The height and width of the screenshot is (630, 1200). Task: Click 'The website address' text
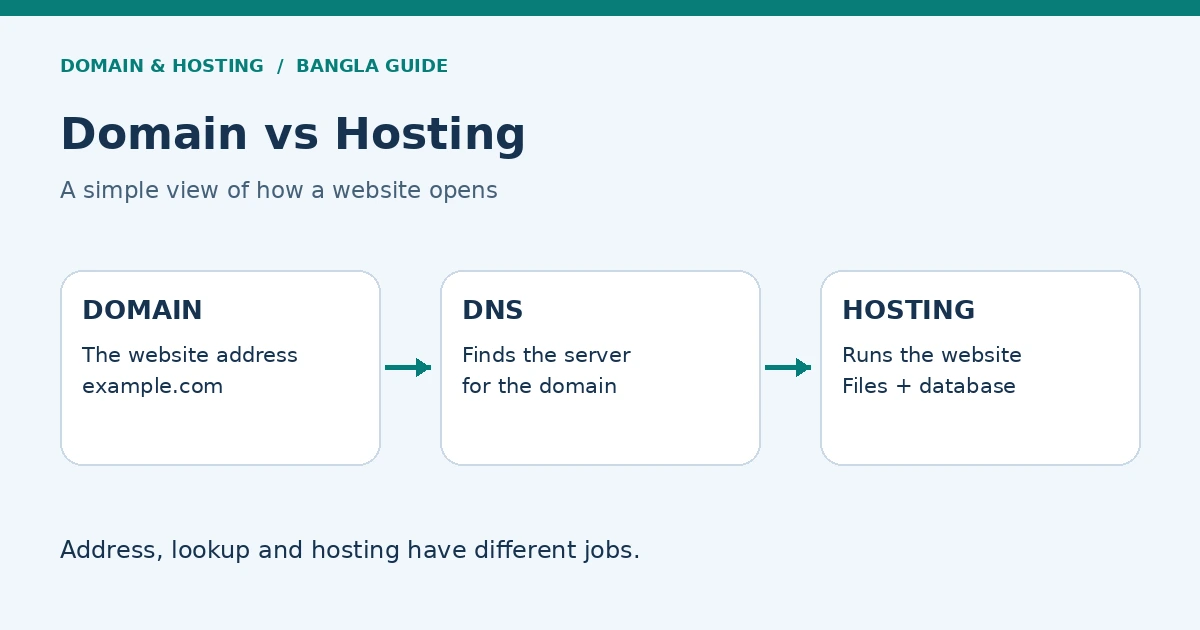[x=190, y=355]
